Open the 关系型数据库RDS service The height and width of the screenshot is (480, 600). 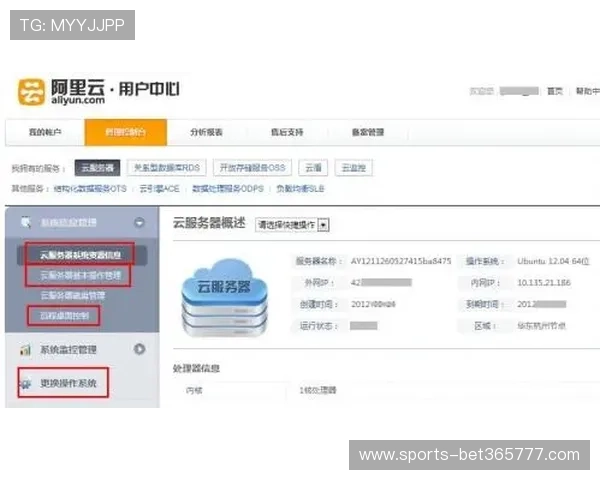point(166,168)
